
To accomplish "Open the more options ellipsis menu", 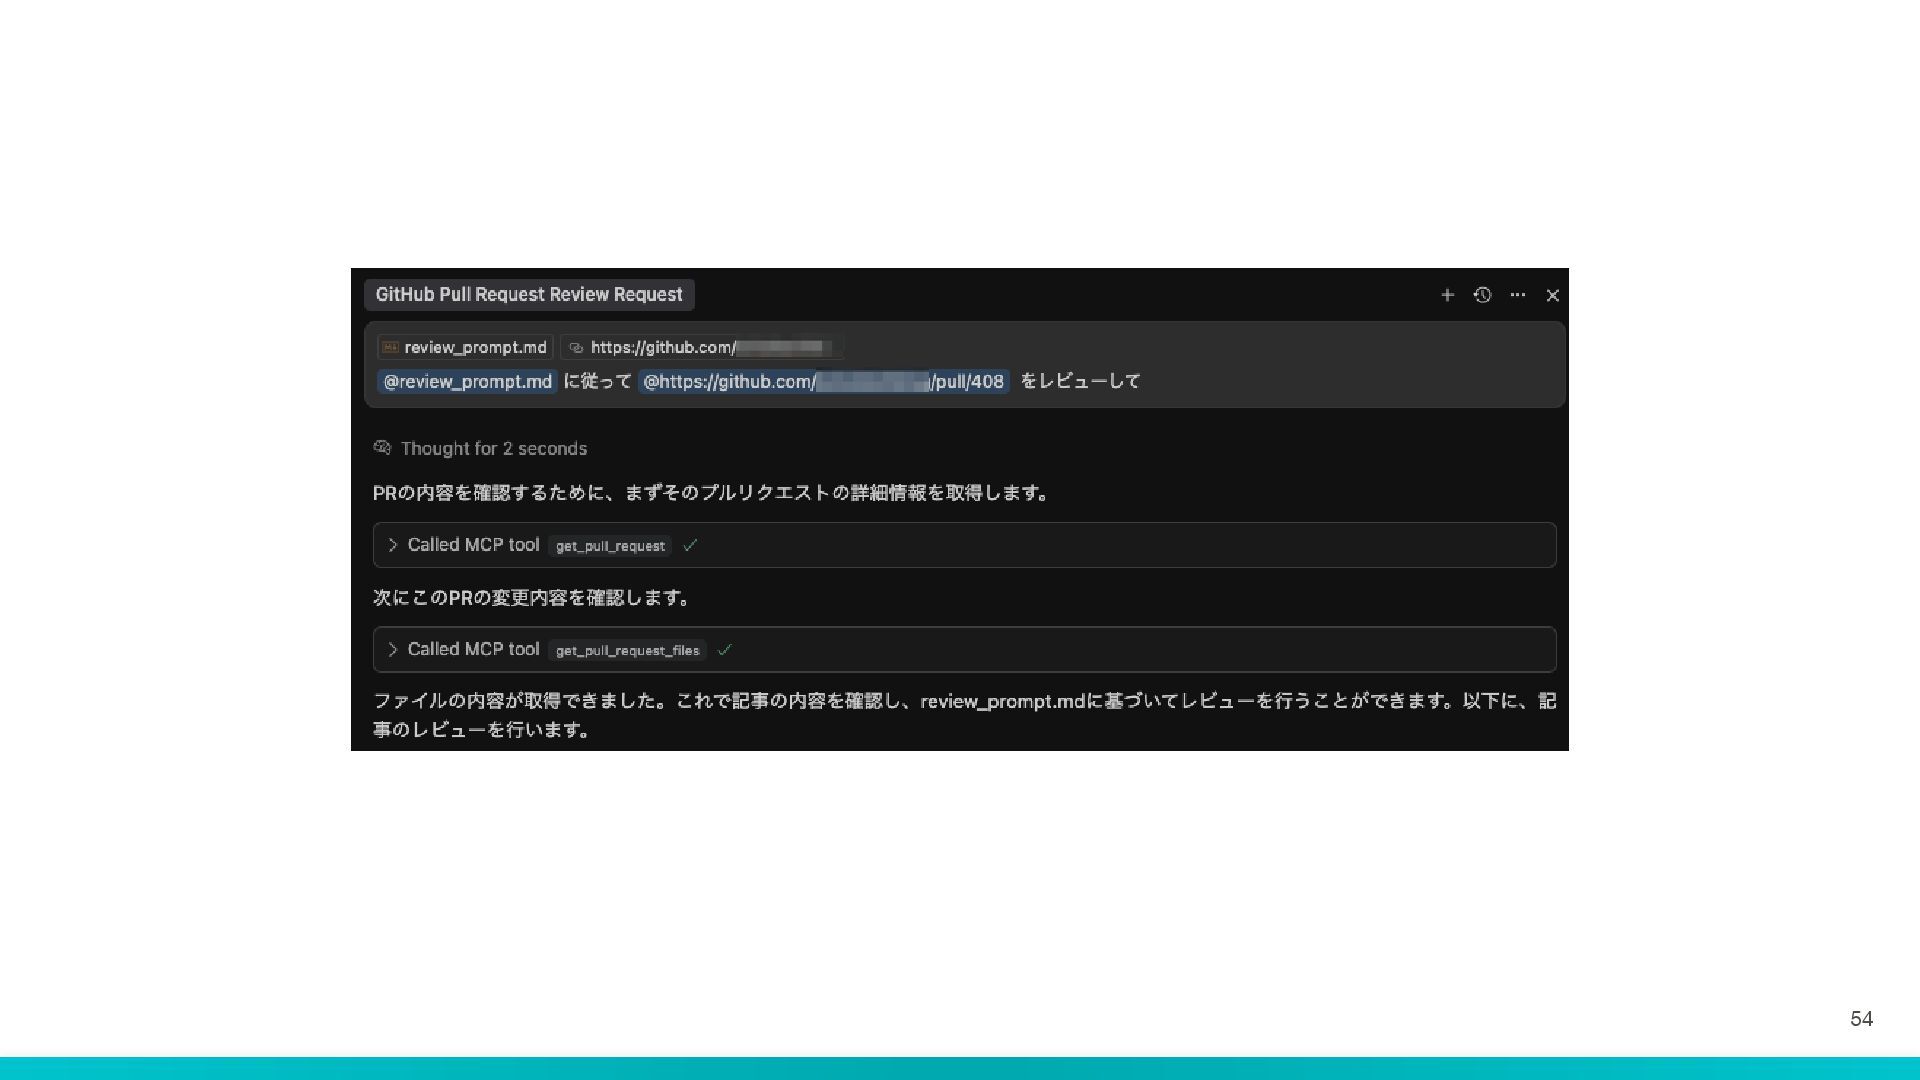I will [x=1517, y=295].
